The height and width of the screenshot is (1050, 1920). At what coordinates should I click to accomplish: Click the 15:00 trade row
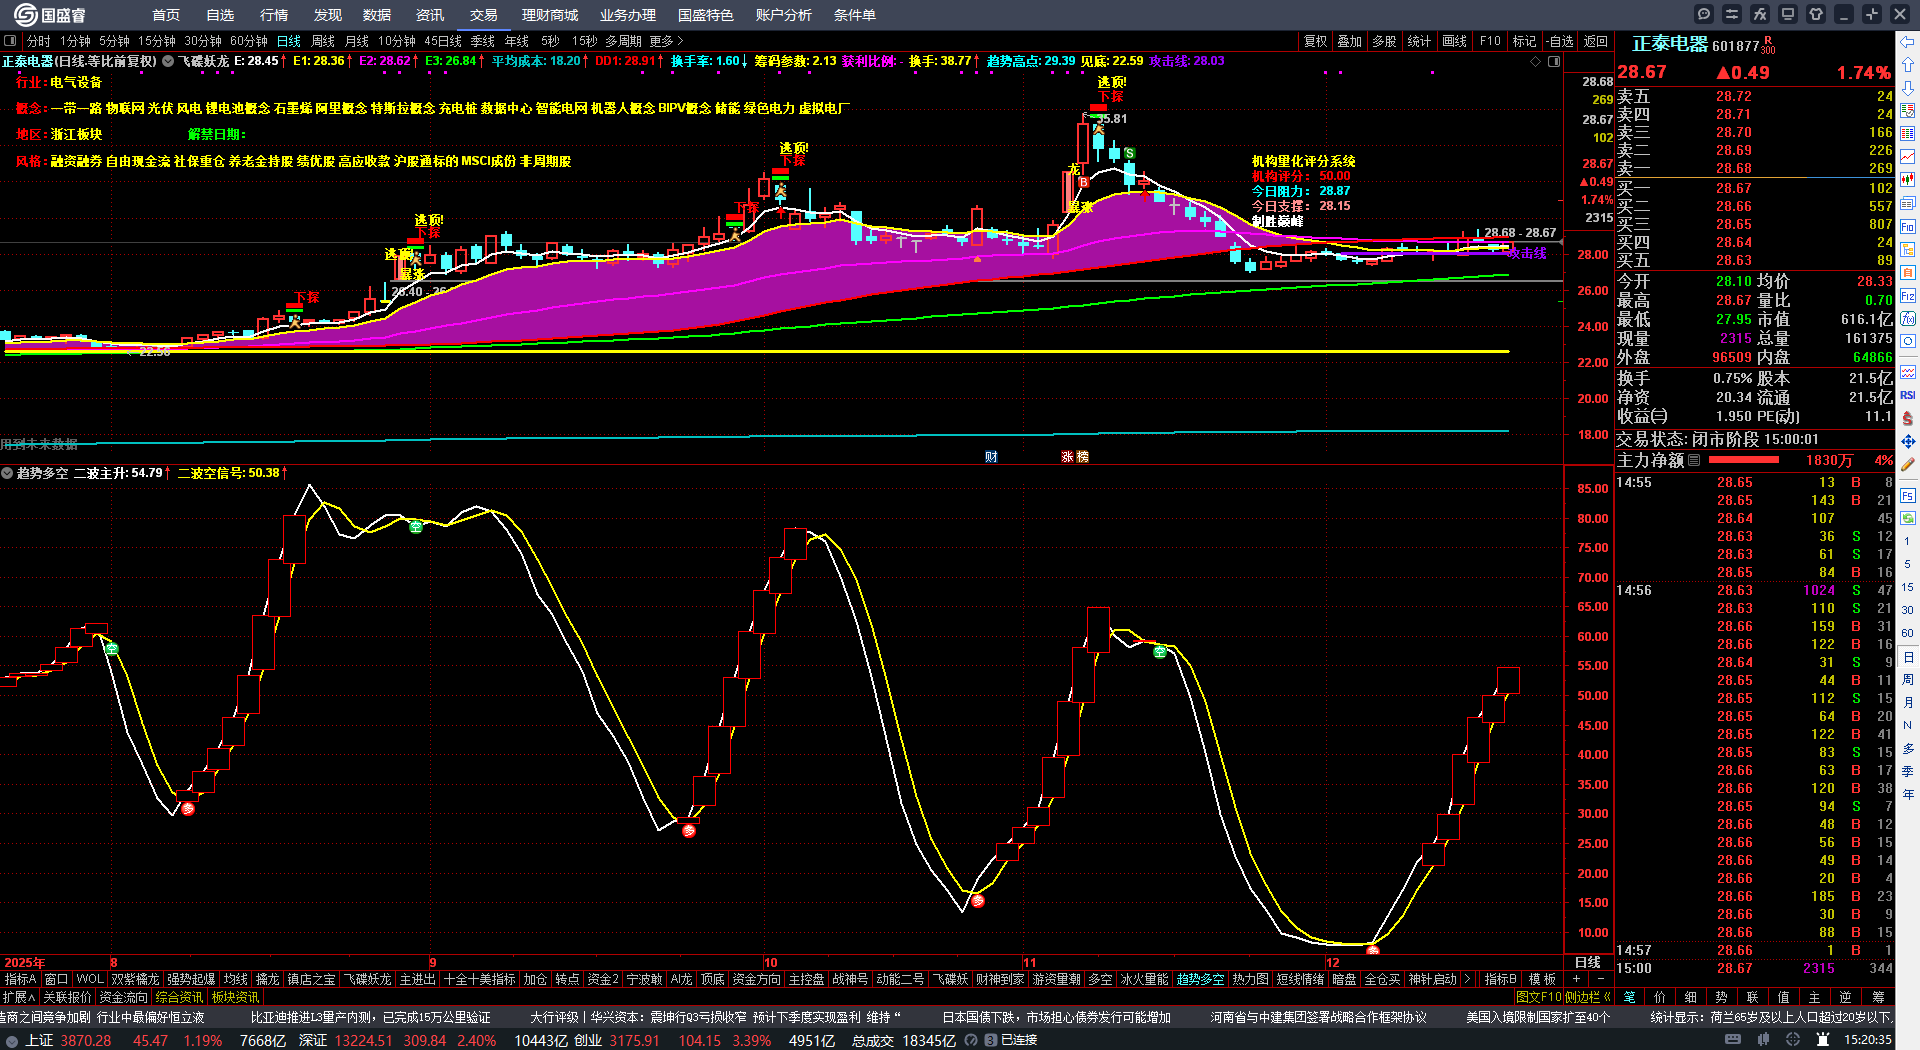point(1755,968)
